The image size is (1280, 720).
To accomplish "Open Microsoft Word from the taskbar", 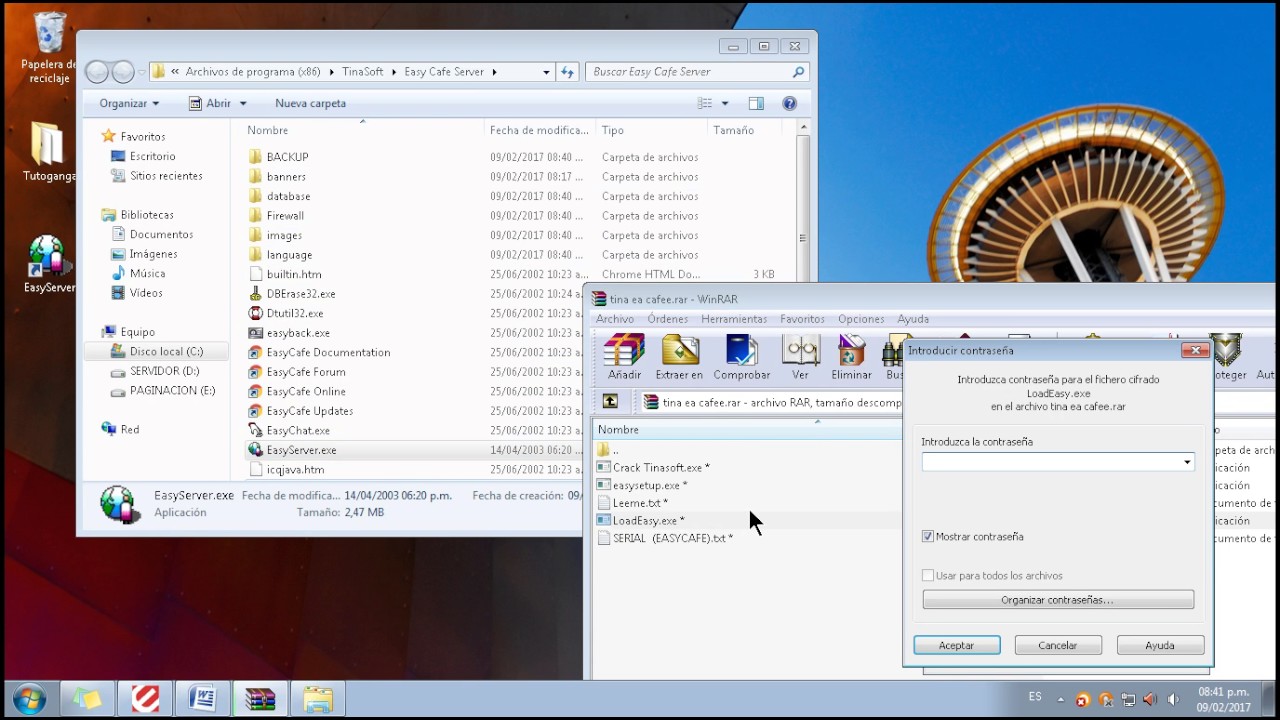I will tap(203, 698).
